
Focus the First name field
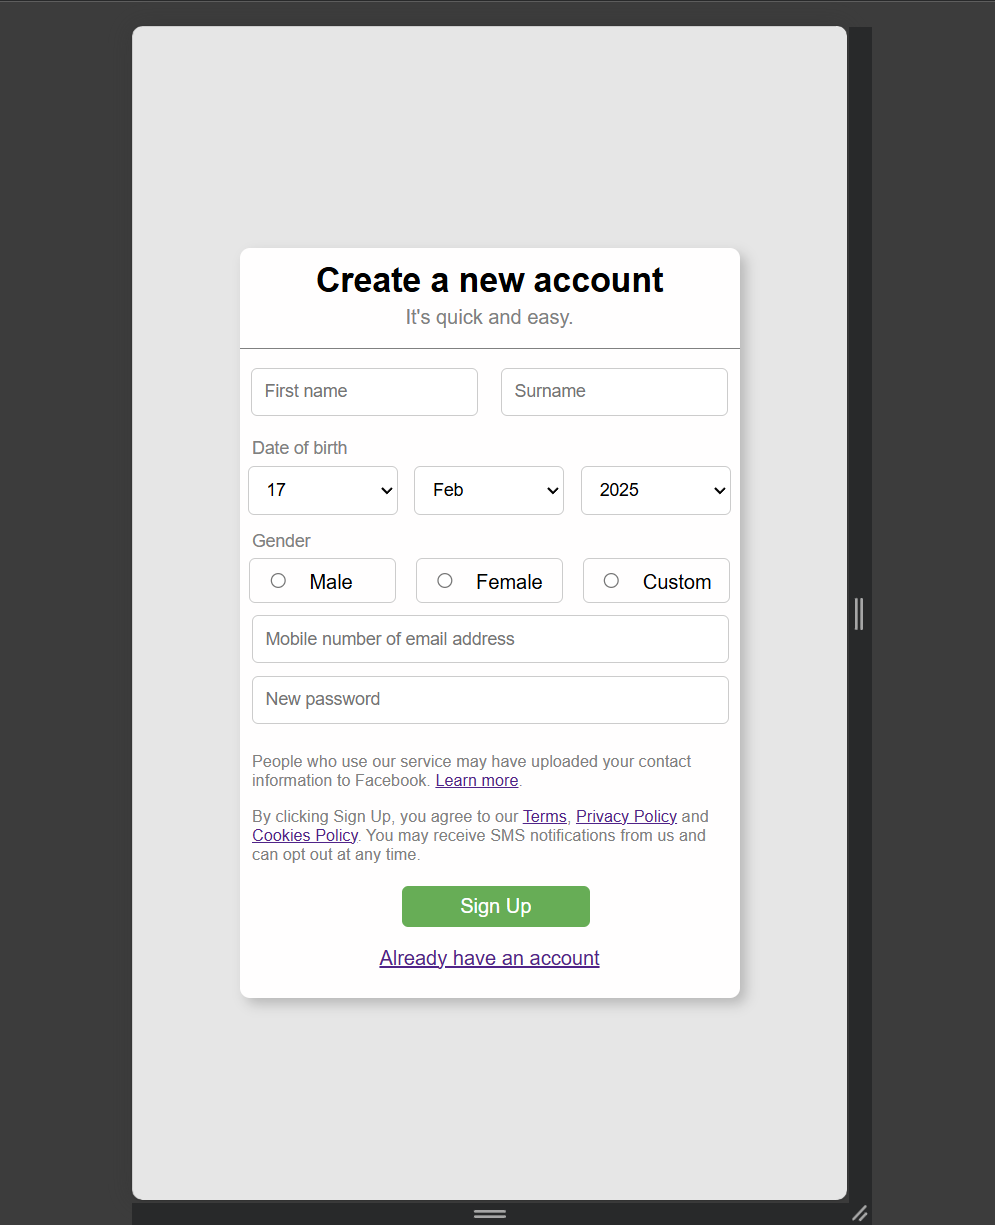(x=364, y=392)
